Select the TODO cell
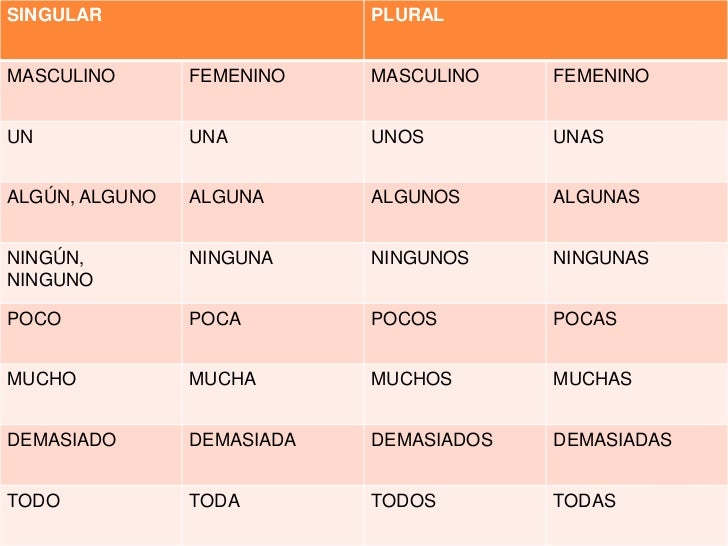This screenshot has height=546, width=728. 91,515
